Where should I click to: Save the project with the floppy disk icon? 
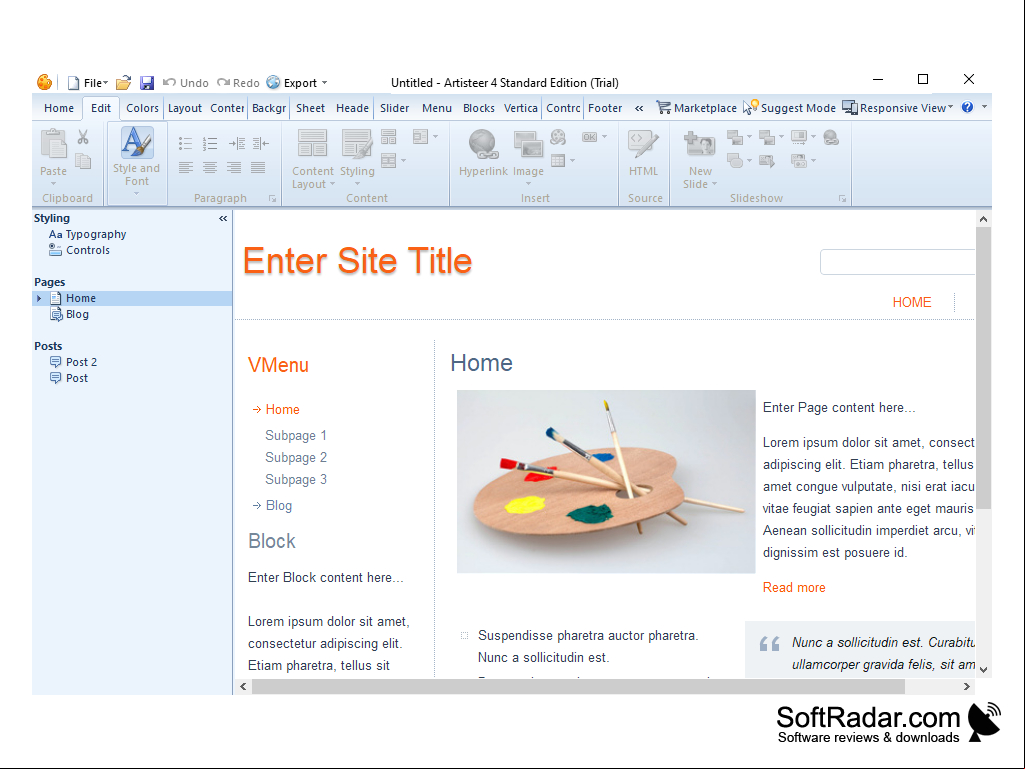(147, 83)
